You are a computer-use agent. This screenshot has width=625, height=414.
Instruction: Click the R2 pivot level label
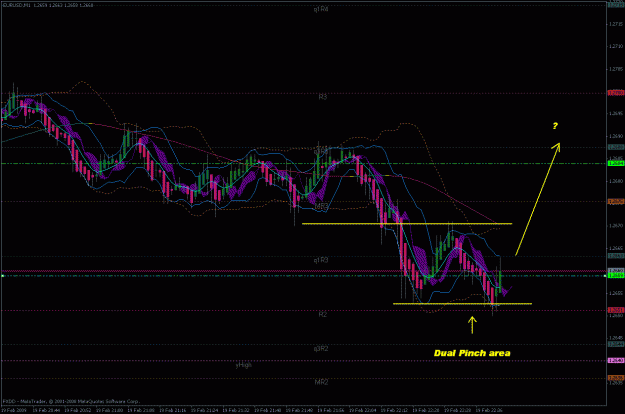[x=323, y=314]
